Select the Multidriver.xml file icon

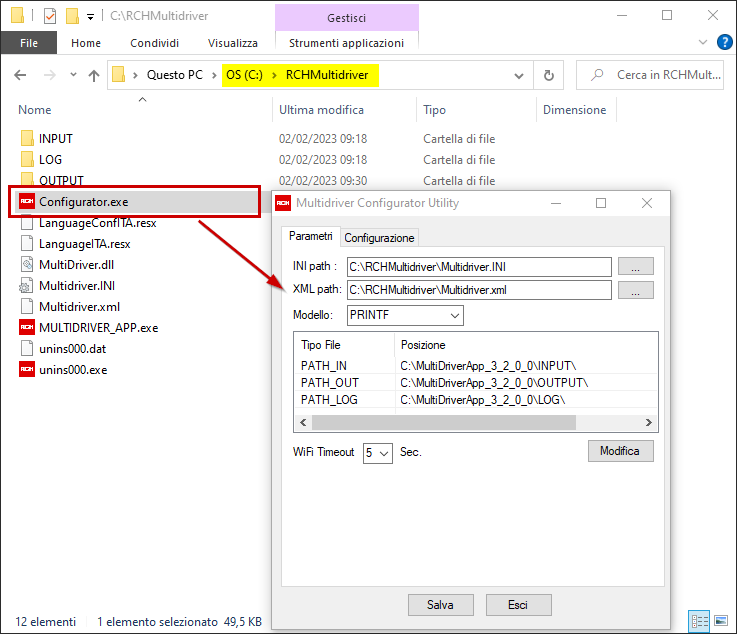point(27,306)
